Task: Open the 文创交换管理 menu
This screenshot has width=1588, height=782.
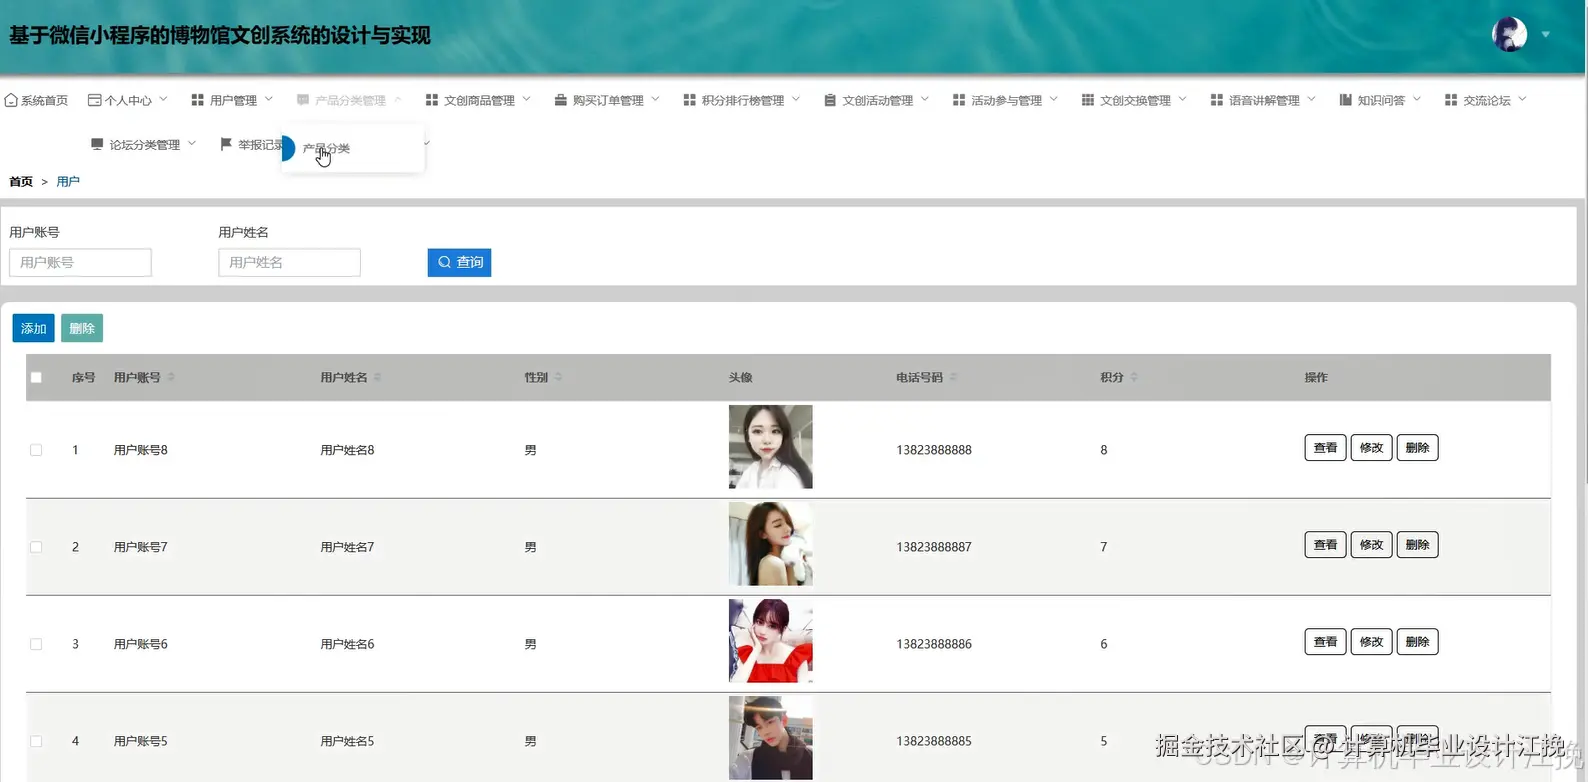Action: (1134, 100)
